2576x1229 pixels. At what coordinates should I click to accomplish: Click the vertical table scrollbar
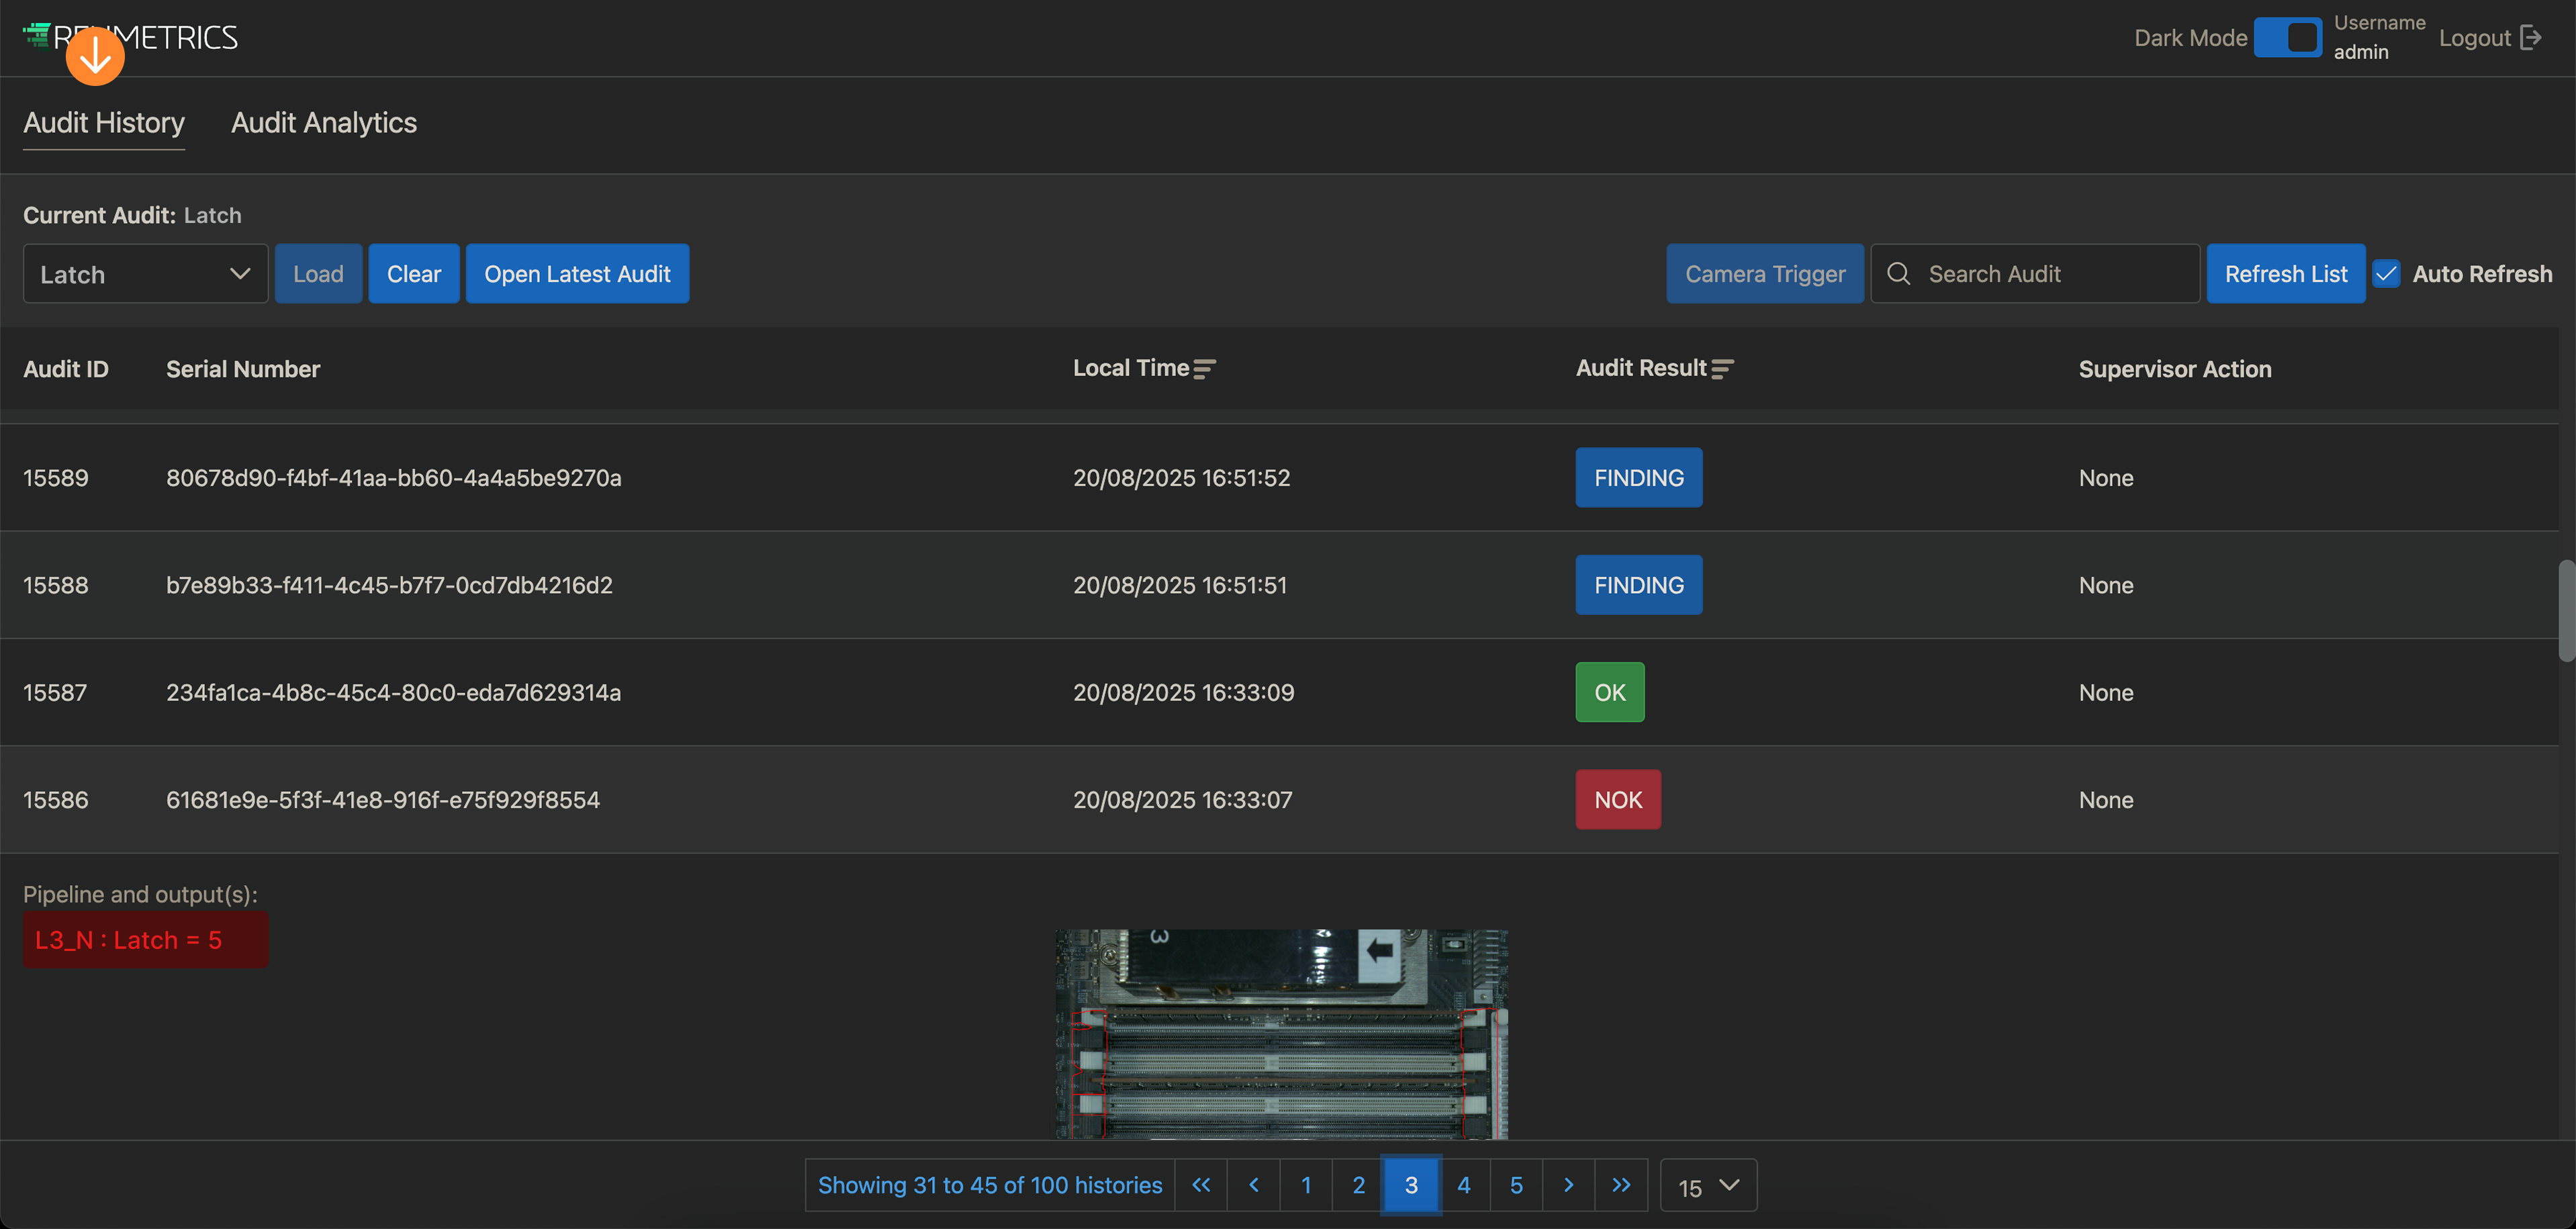pos(2566,610)
